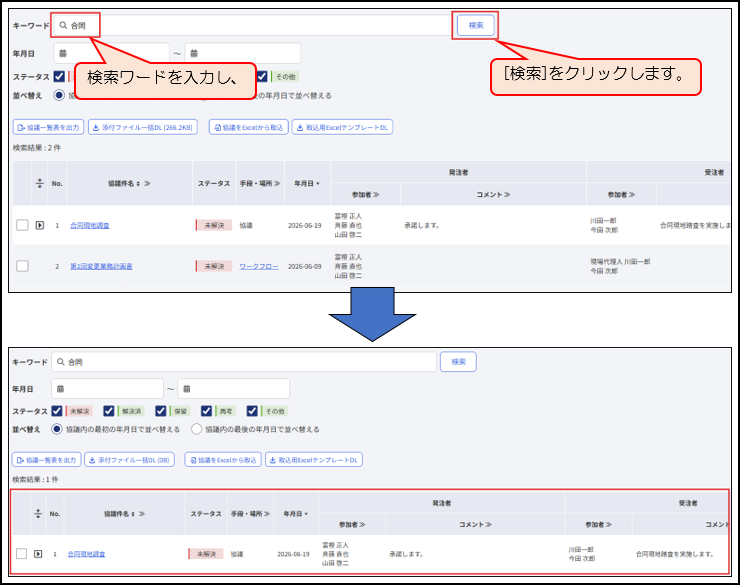Image resolution: width=740 pixels, height=585 pixels.
Task: Expand 発注者 コメント column in the 1件 table
Action: click(x=488, y=525)
